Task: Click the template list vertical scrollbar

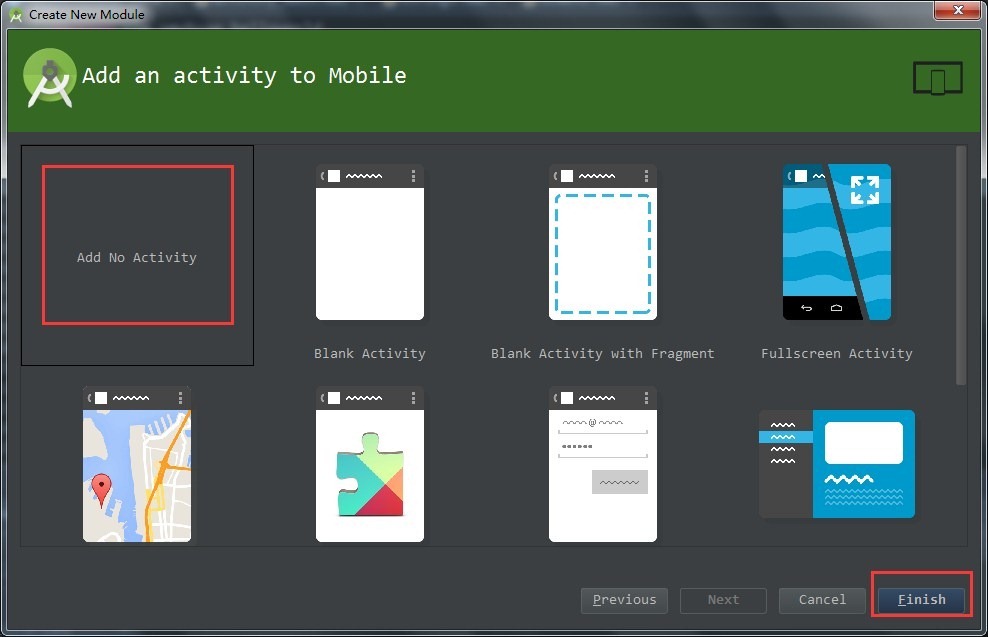Action: click(961, 265)
